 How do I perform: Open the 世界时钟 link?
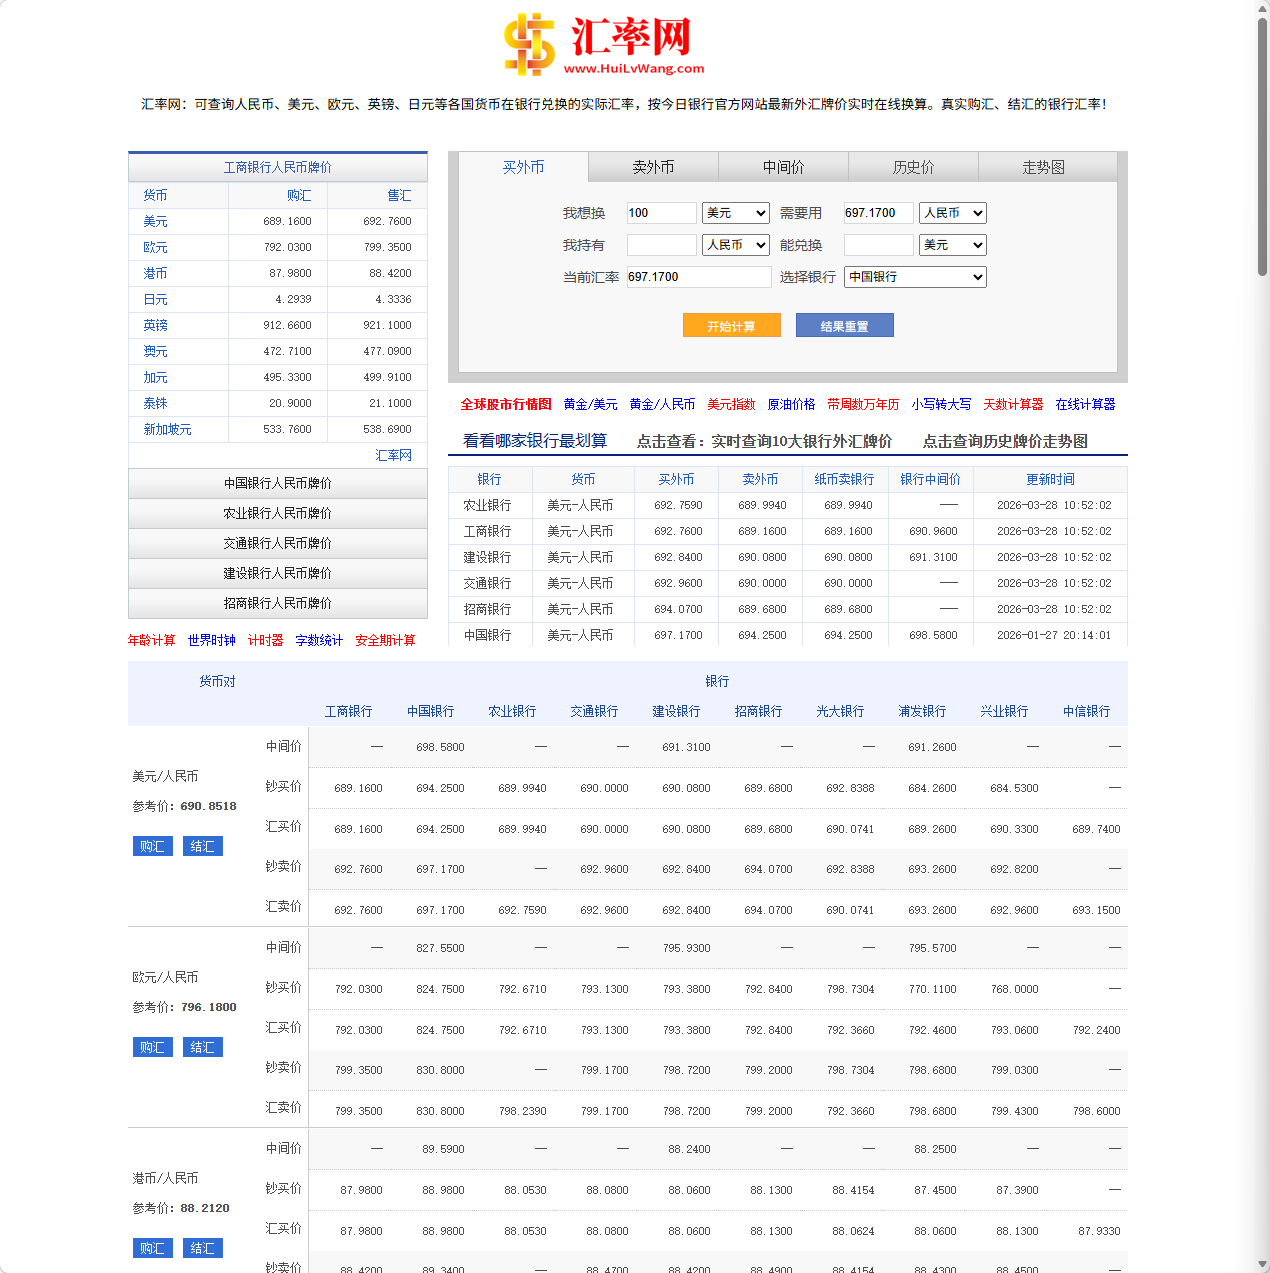pyautogui.click(x=211, y=640)
